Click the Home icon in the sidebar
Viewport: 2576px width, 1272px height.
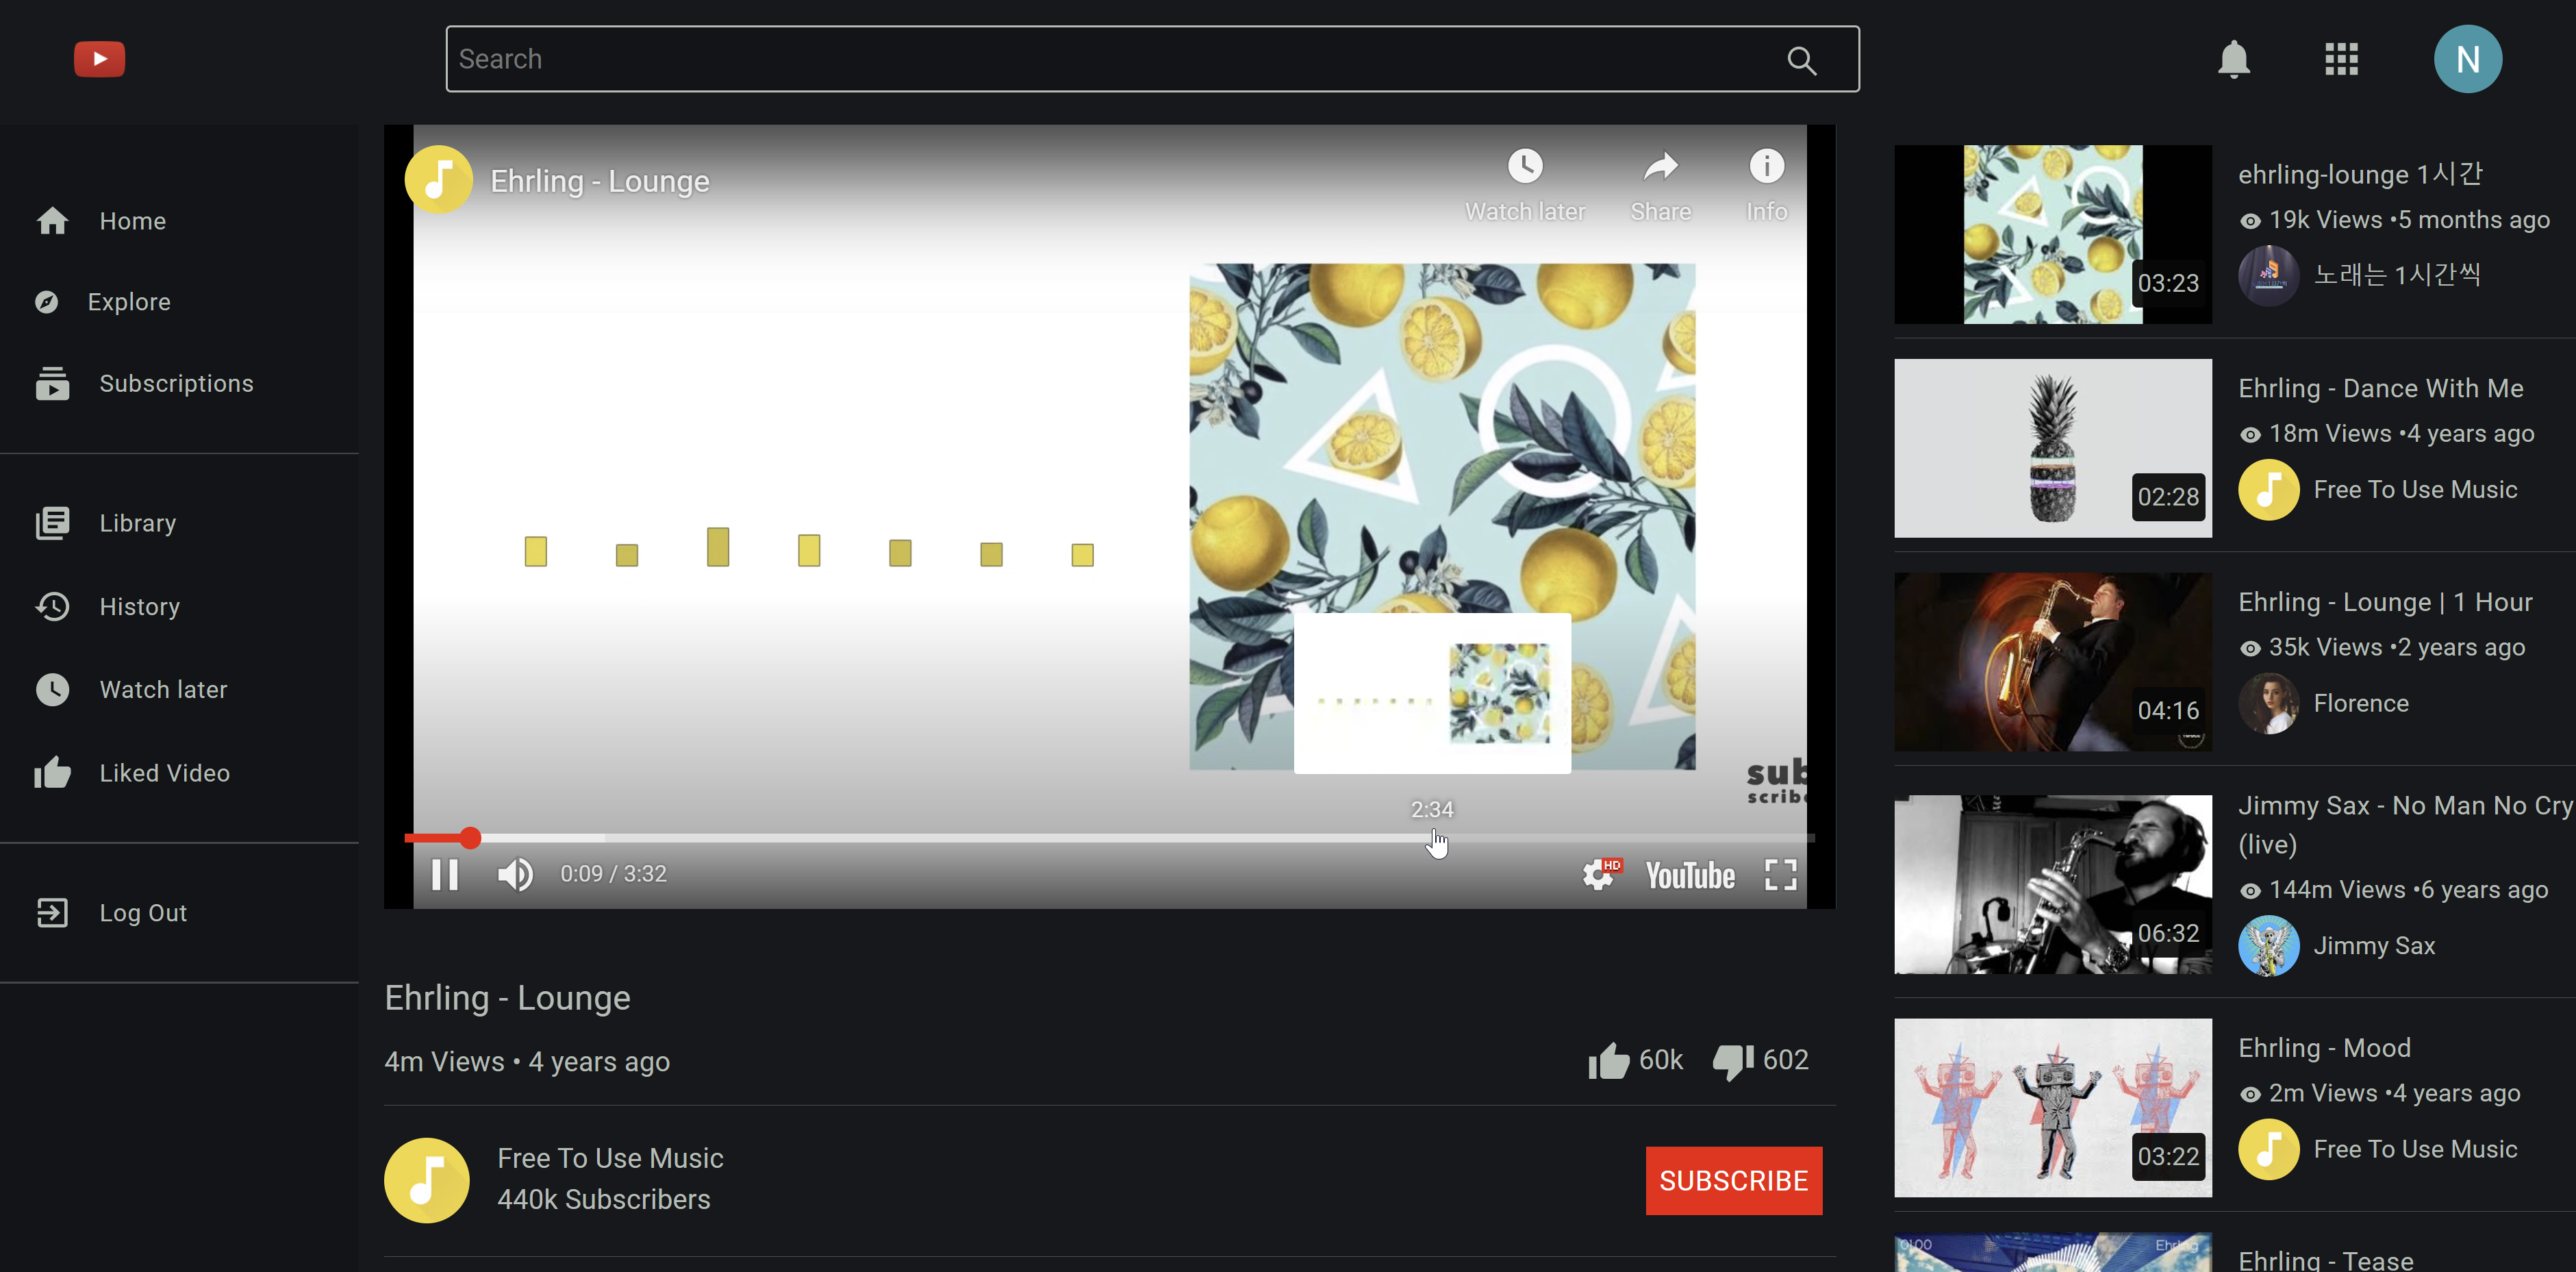point(52,221)
